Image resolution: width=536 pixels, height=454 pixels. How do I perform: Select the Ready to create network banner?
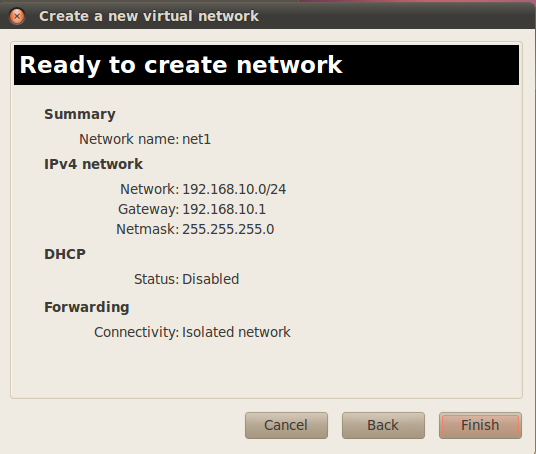click(x=266, y=65)
